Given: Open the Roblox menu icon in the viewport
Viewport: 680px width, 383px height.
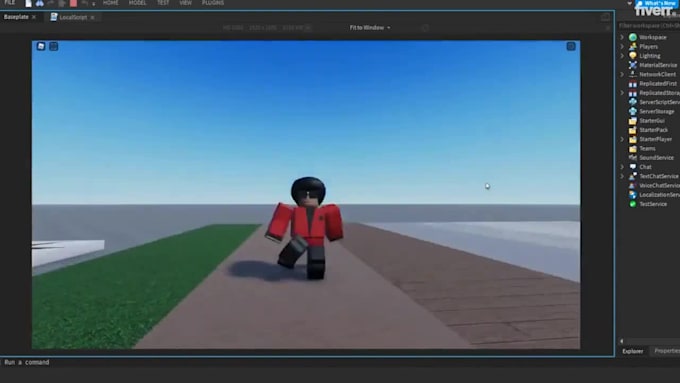Looking at the screenshot, I should (x=41, y=46).
